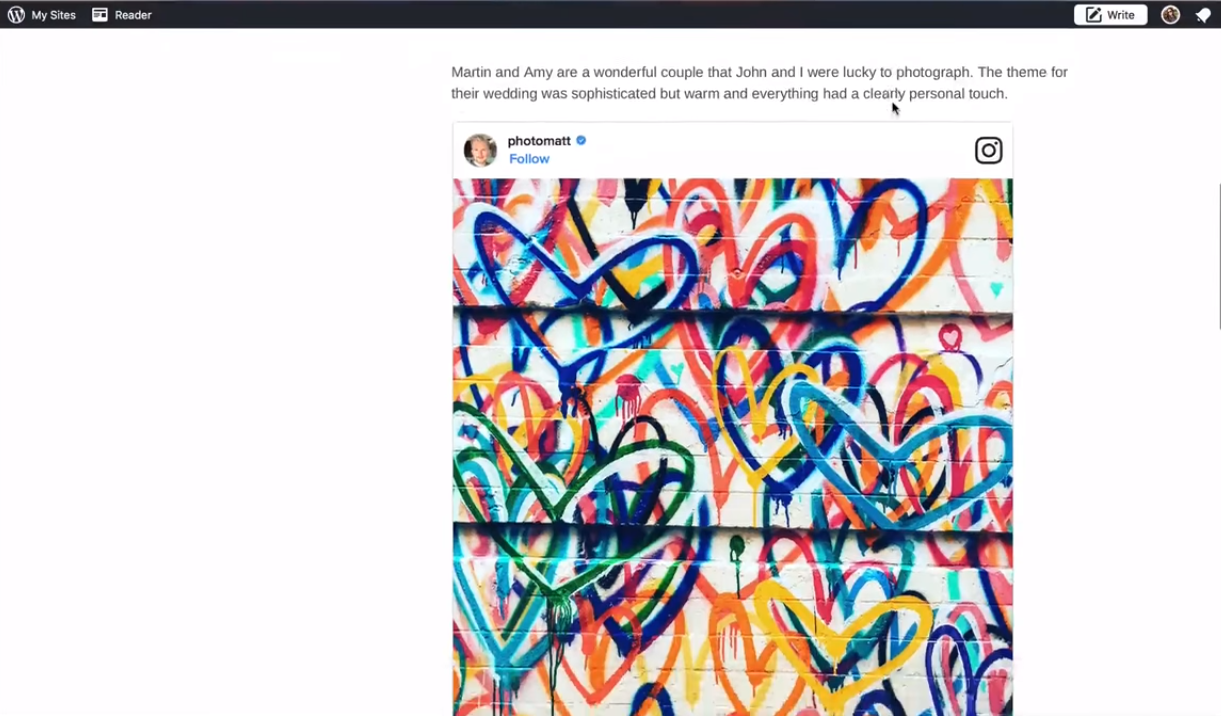The height and width of the screenshot is (716, 1221).
Task: Open the user profile avatar in masterbar
Action: tap(1170, 15)
